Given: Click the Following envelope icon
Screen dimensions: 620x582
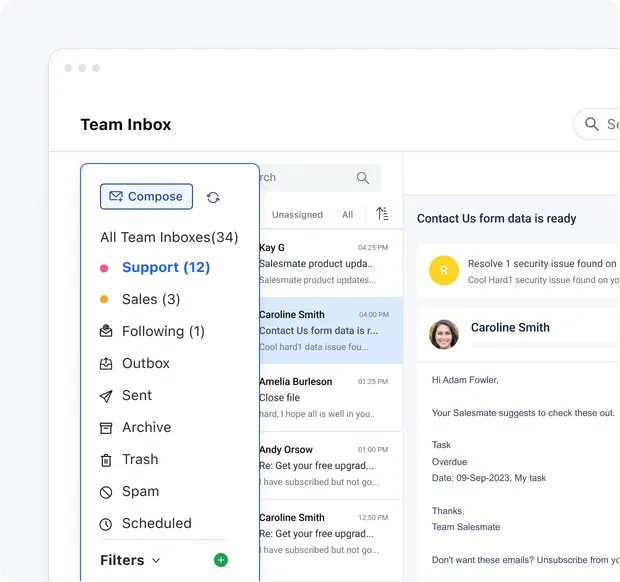Looking at the screenshot, I should [x=106, y=331].
